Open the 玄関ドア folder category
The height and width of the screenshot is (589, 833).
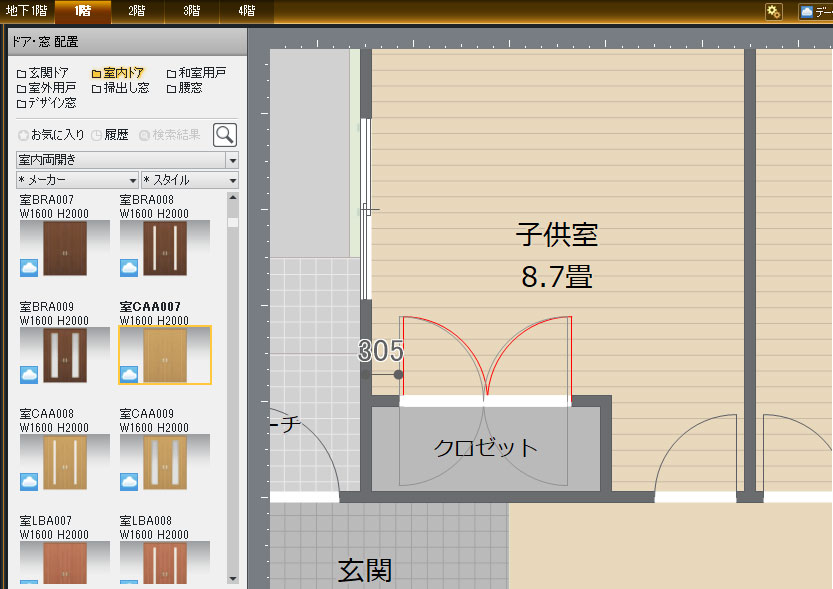click(x=43, y=74)
